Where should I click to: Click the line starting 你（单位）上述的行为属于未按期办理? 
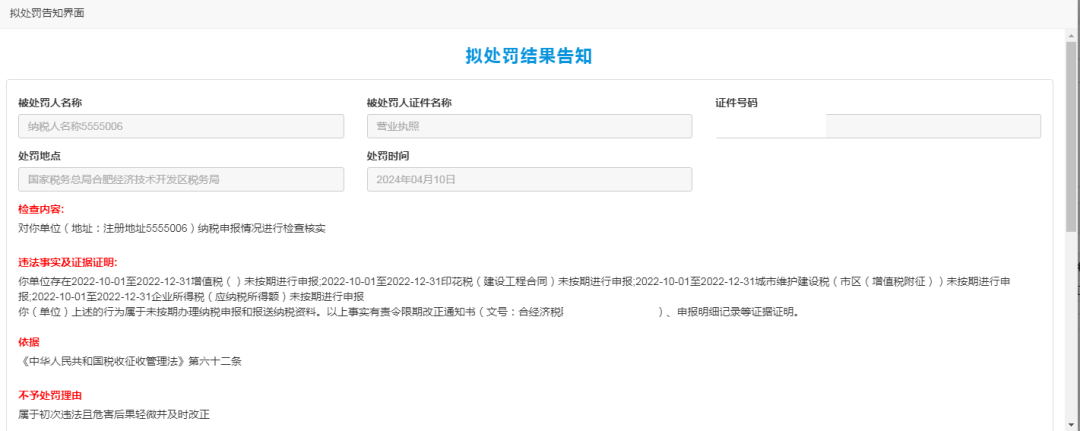409,313
